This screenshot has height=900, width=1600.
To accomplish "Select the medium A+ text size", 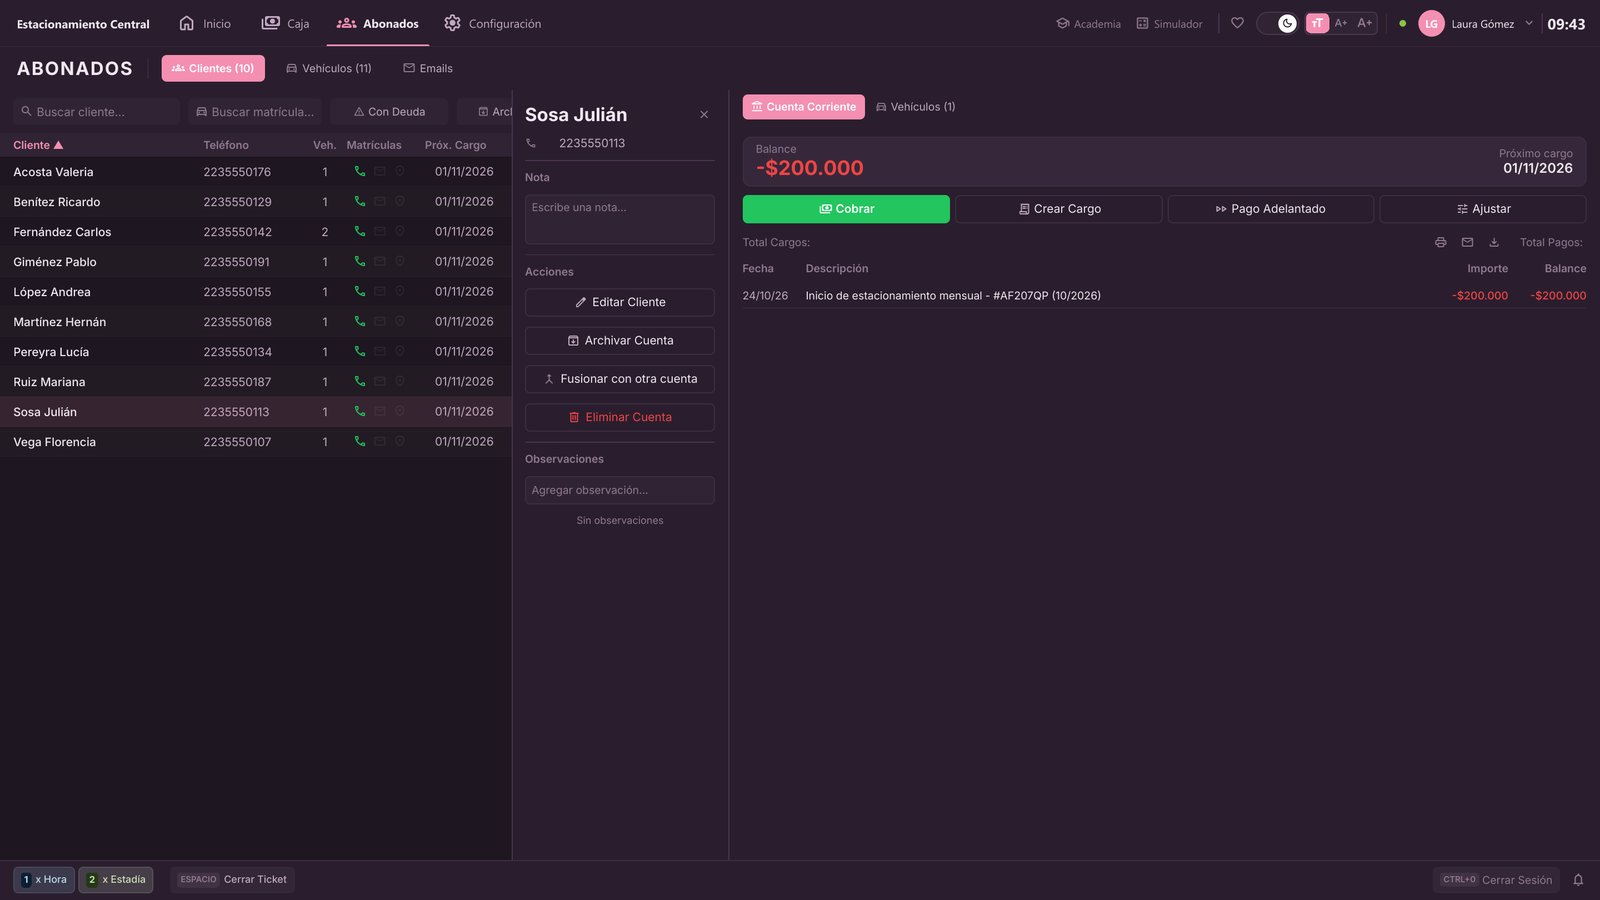I will (x=1341, y=23).
